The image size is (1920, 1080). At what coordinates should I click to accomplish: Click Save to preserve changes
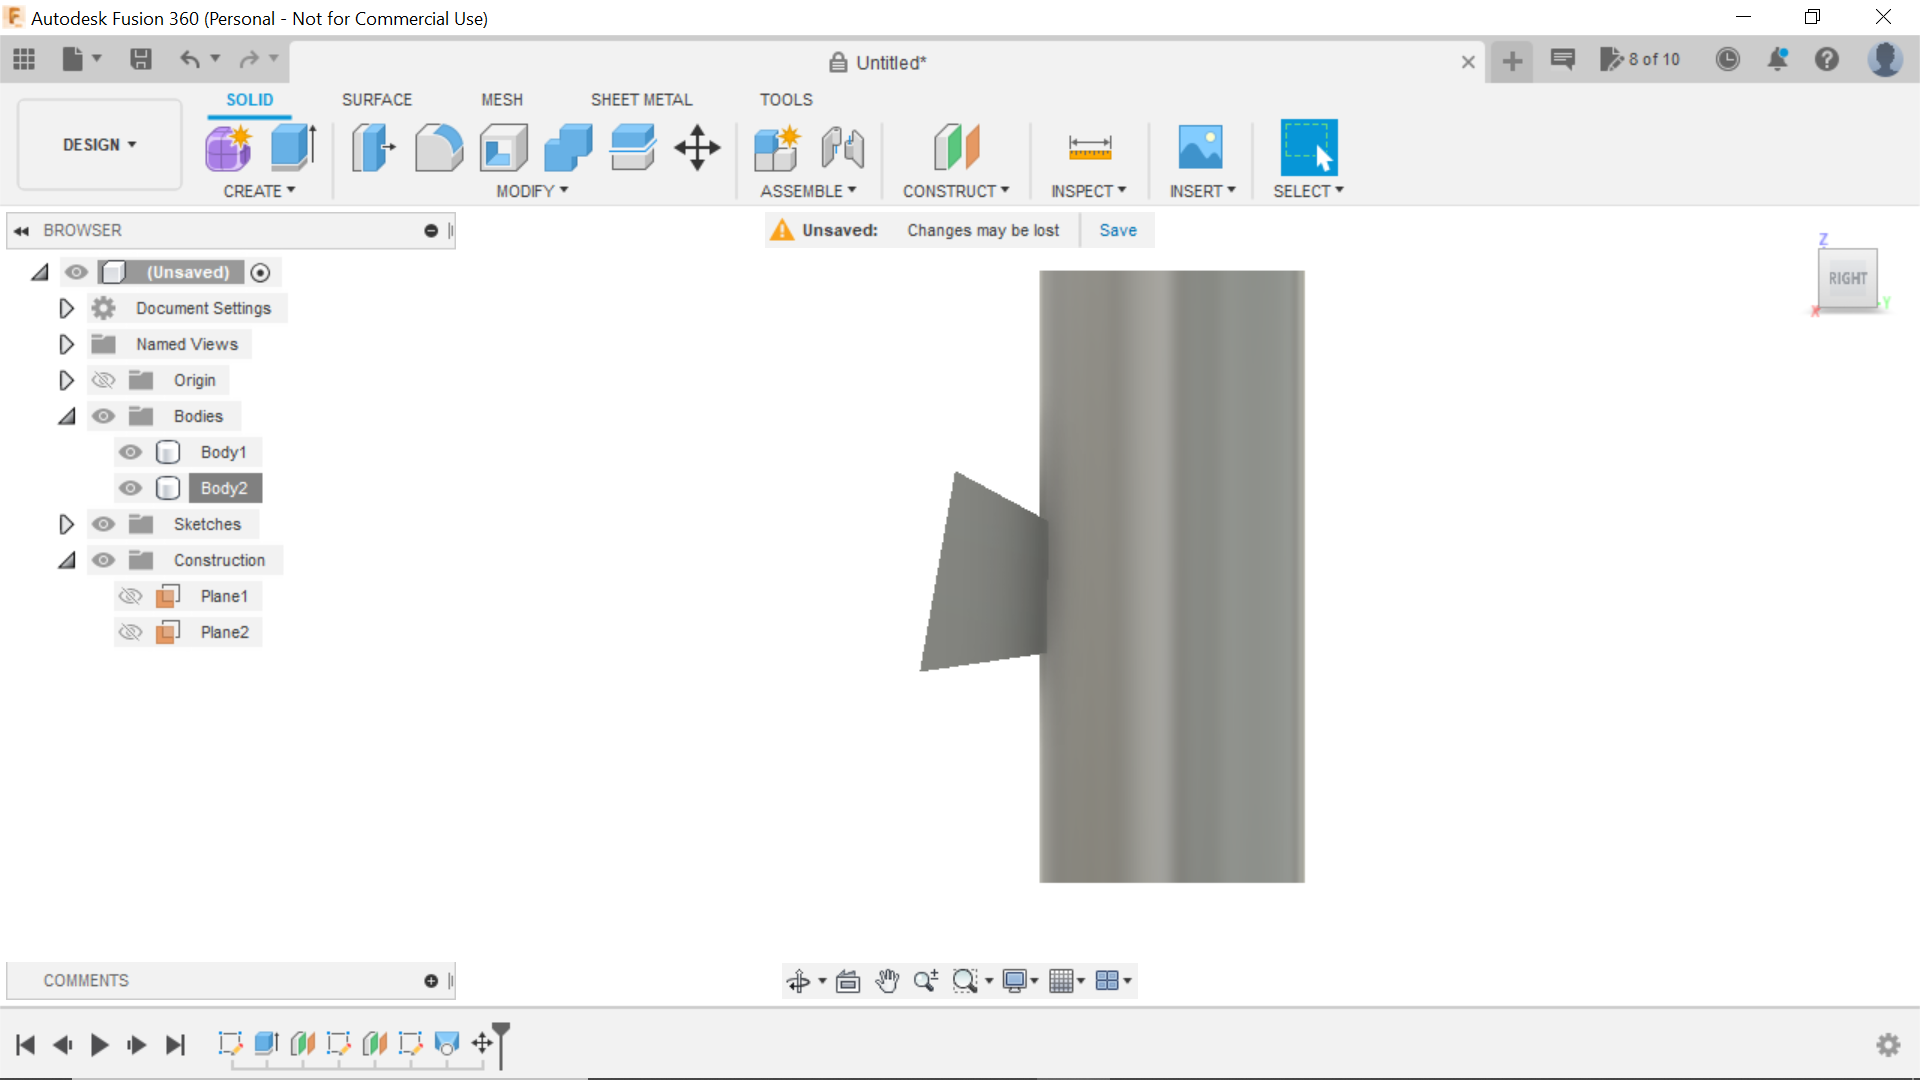[x=1117, y=229]
